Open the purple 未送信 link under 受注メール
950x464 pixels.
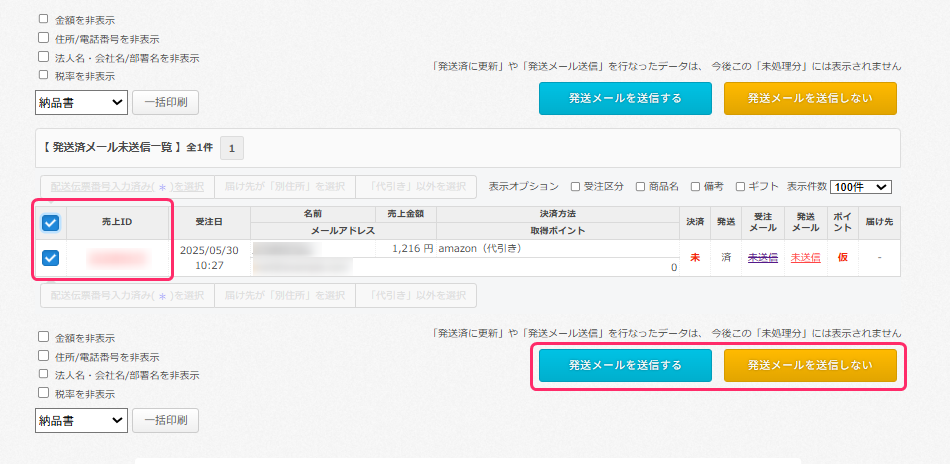pos(762,258)
